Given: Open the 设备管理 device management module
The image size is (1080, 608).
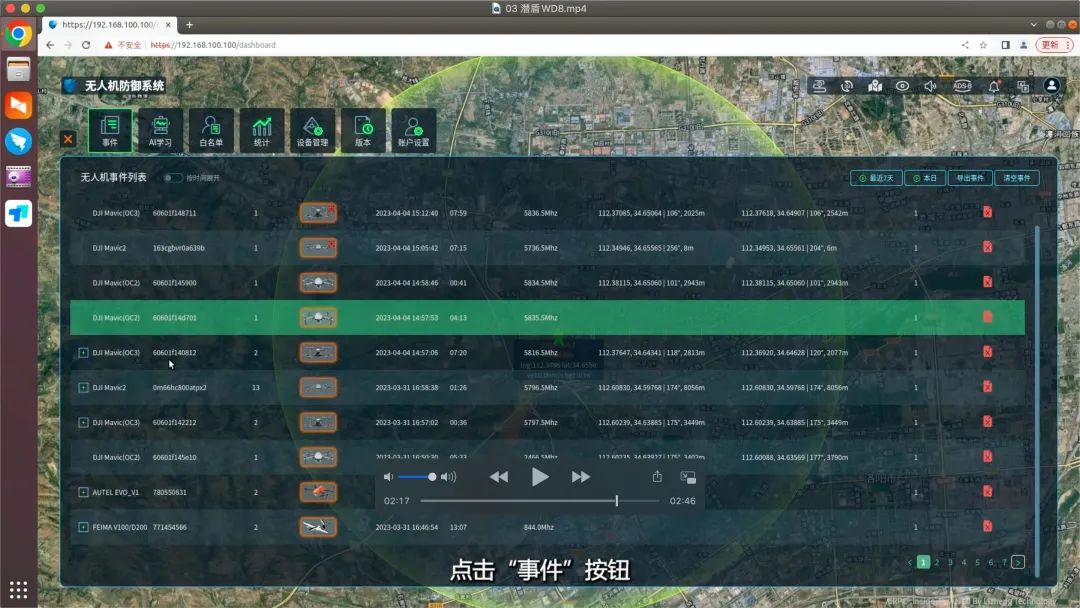Looking at the screenshot, I should click(312, 130).
